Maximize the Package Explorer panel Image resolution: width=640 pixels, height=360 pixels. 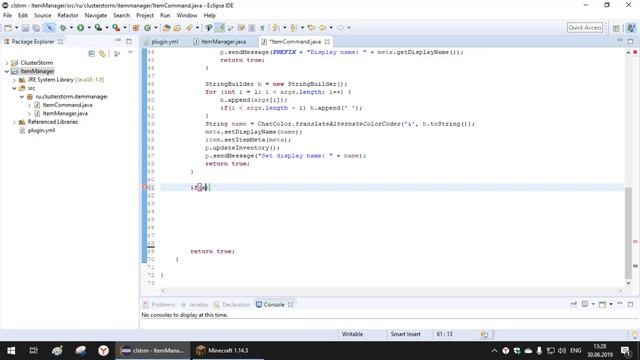pyautogui.click(x=129, y=41)
